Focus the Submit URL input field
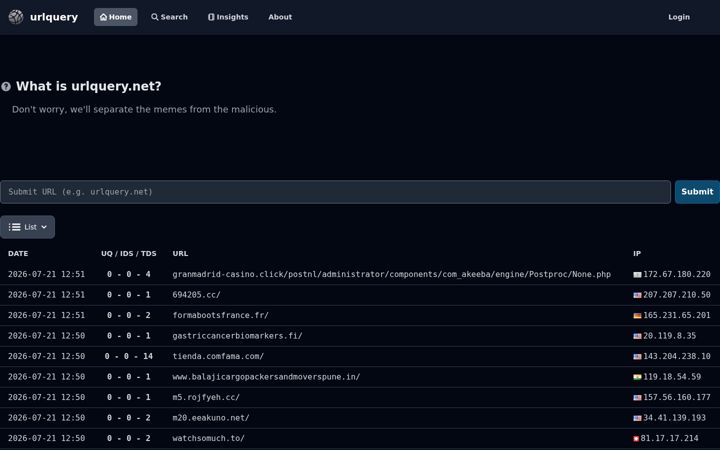This screenshot has width=720, height=450. pos(336,192)
